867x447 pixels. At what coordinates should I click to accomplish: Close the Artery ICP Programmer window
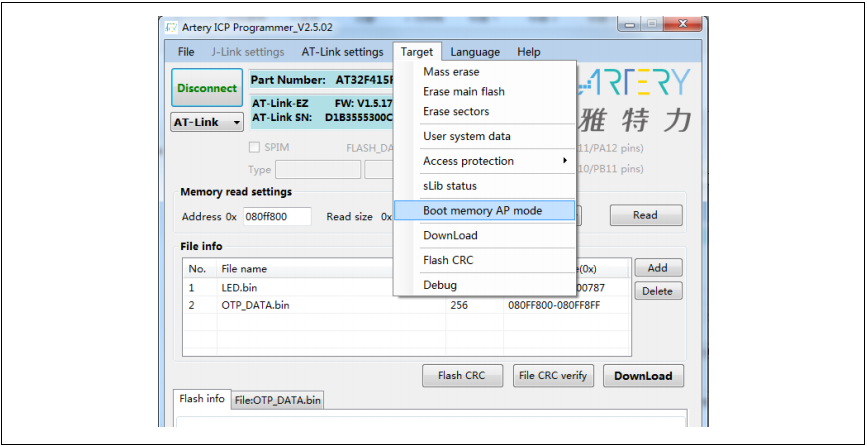tap(681, 24)
